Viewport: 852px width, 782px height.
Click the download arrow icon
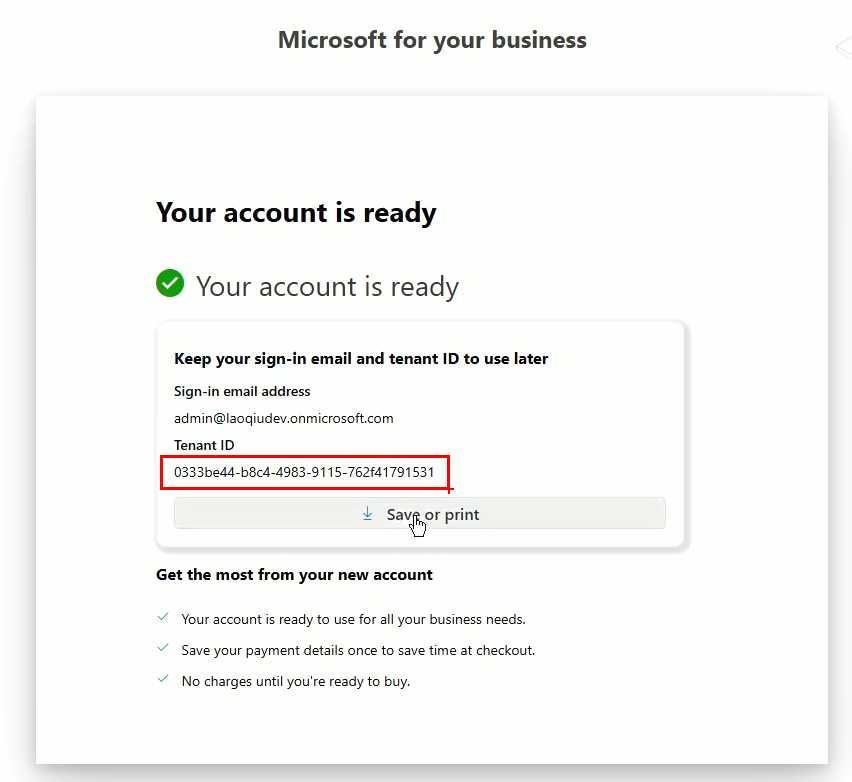click(x=367, y=513)
